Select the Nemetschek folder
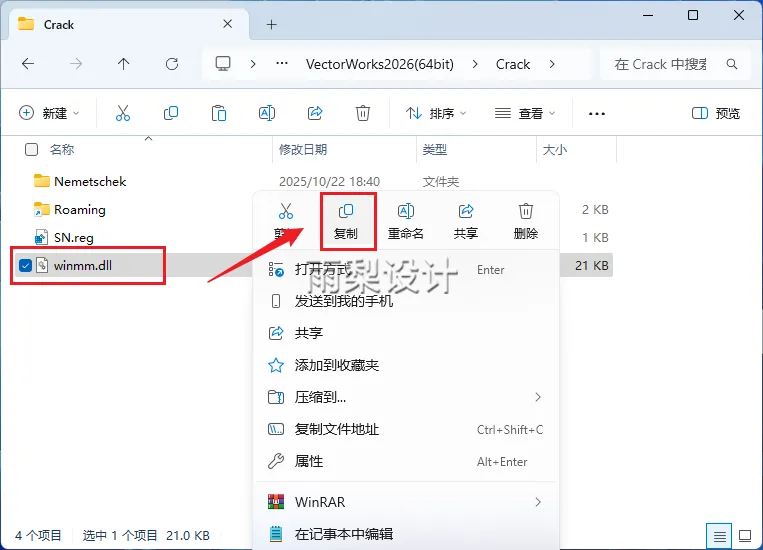The height and width of the screenshot is (550, 763). point(90,182)
